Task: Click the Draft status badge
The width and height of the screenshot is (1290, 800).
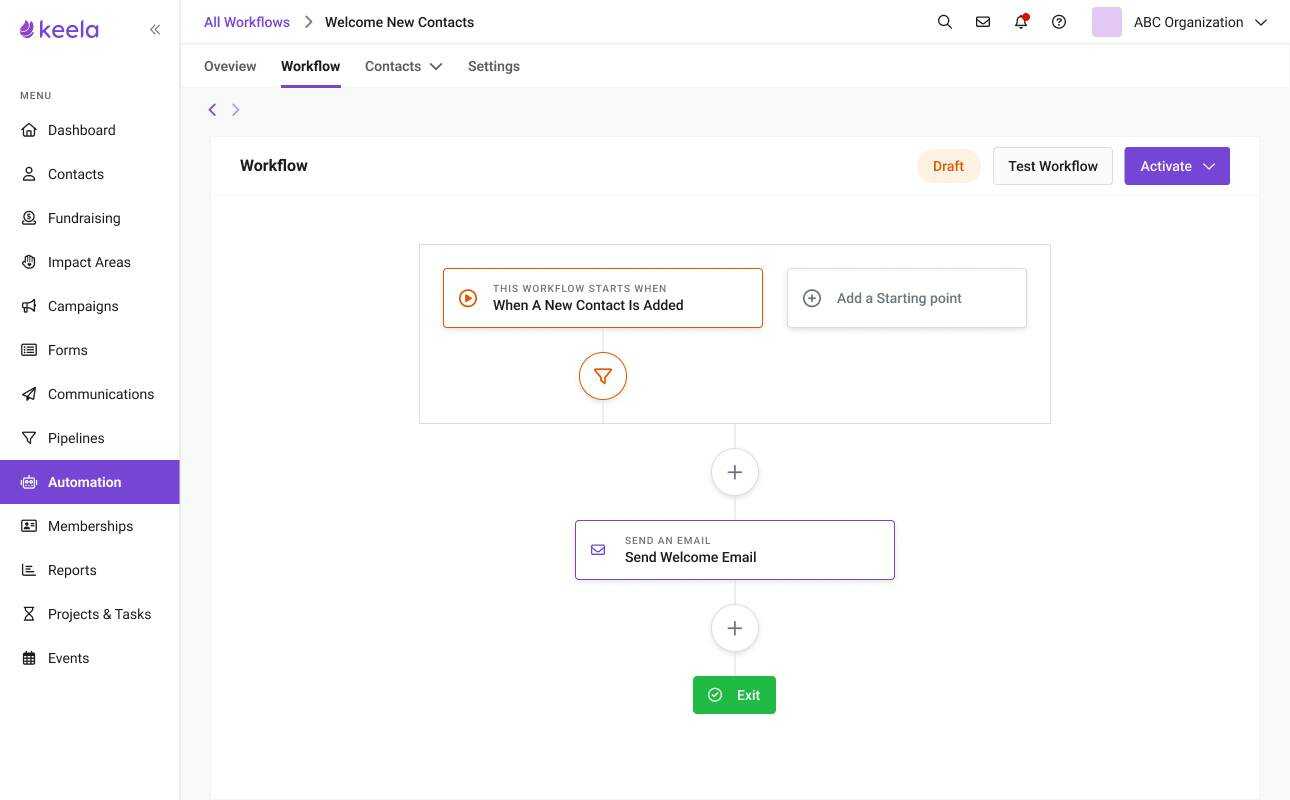Action: 948,166
